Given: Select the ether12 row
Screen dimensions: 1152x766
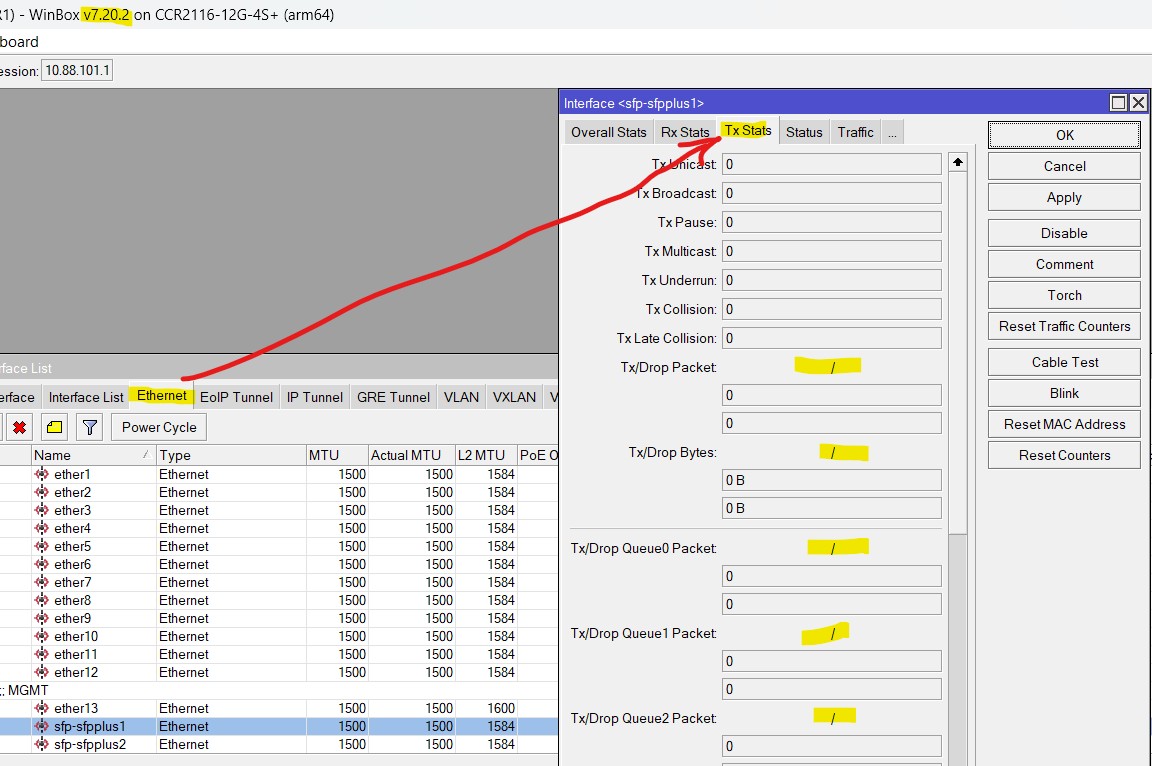Looking at the screenshot, I should (x=279, y=672).
